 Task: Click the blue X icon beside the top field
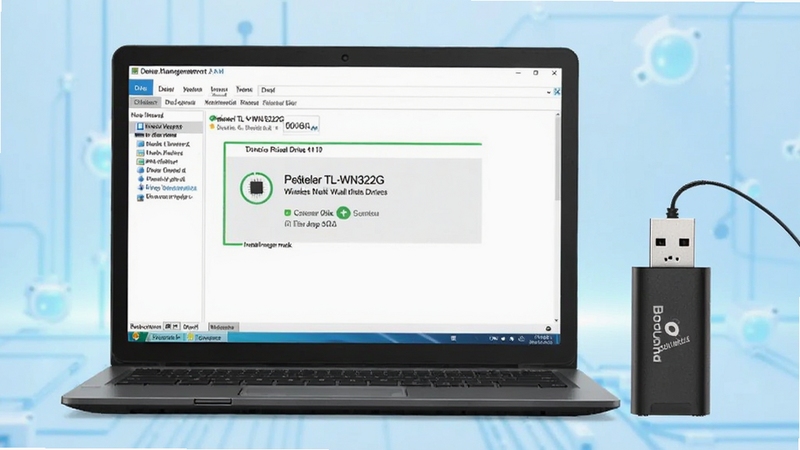coord(557,92)
